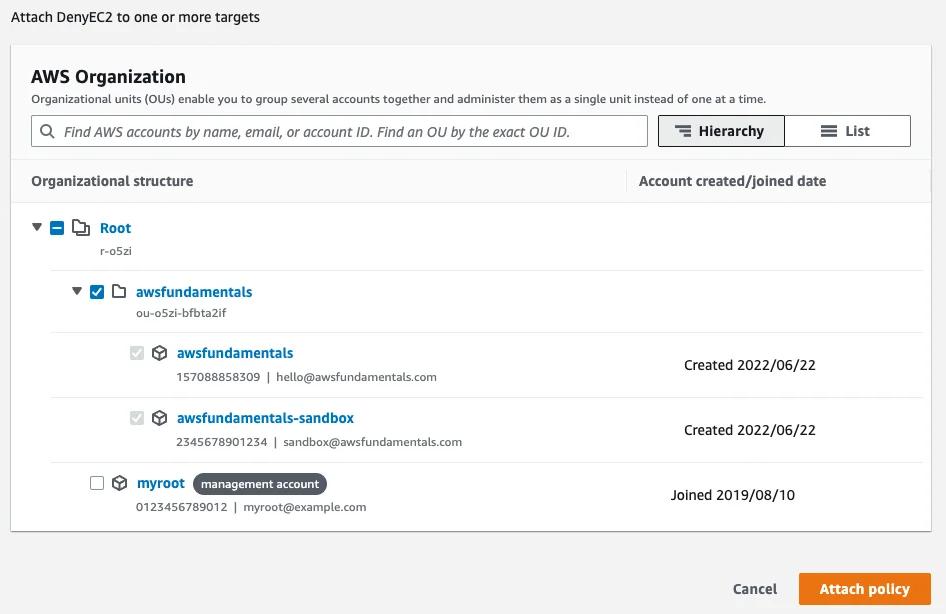Toggle the Root checkbox
This screenshot has width=946, height=614.
[x=57, y=228]
